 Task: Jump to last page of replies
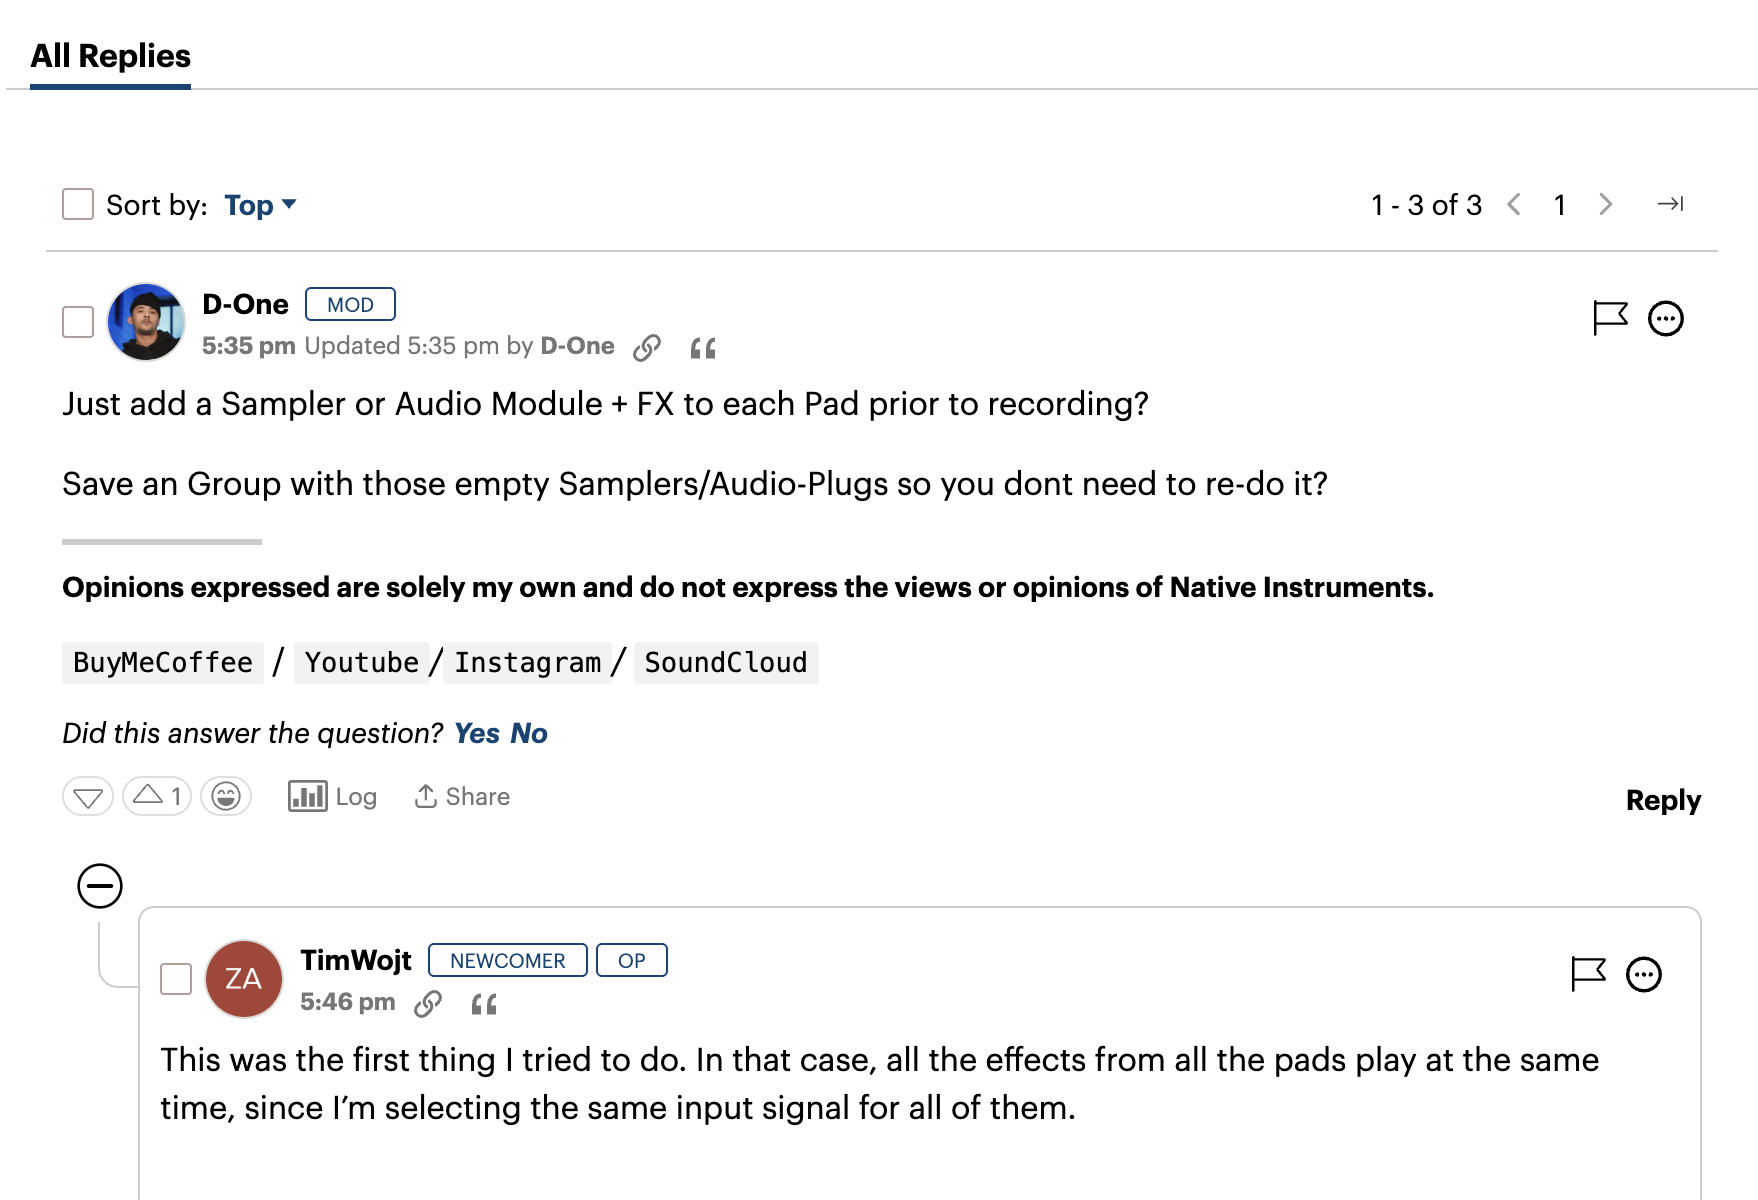click(x=1670, y=204)
